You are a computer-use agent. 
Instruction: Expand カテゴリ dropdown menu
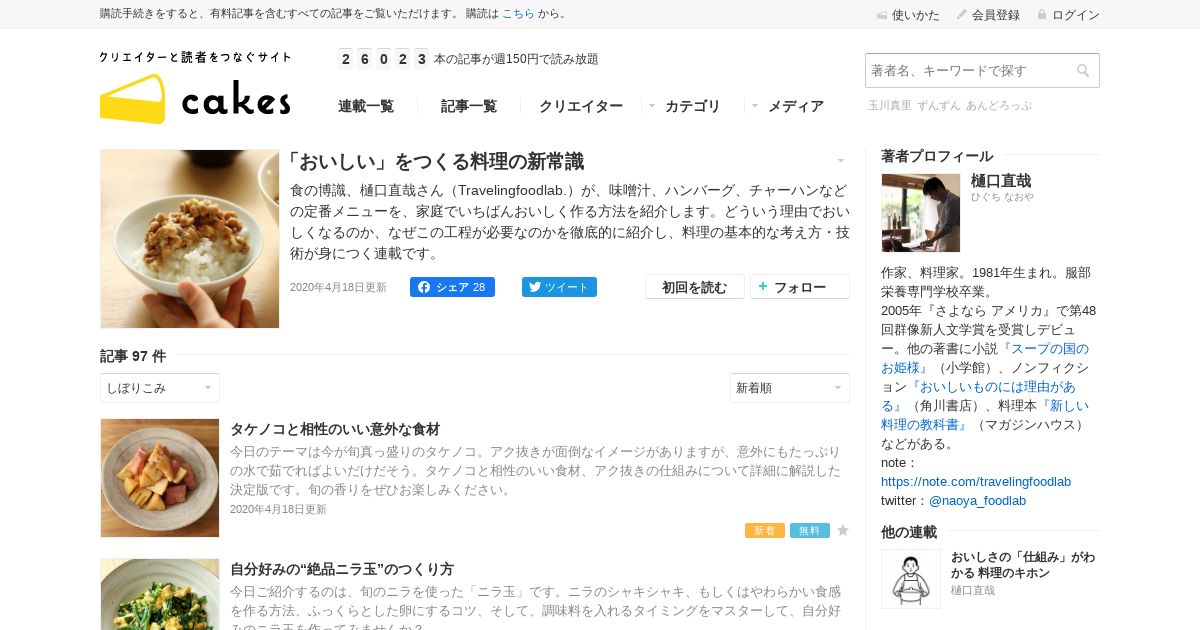(684, 106)
